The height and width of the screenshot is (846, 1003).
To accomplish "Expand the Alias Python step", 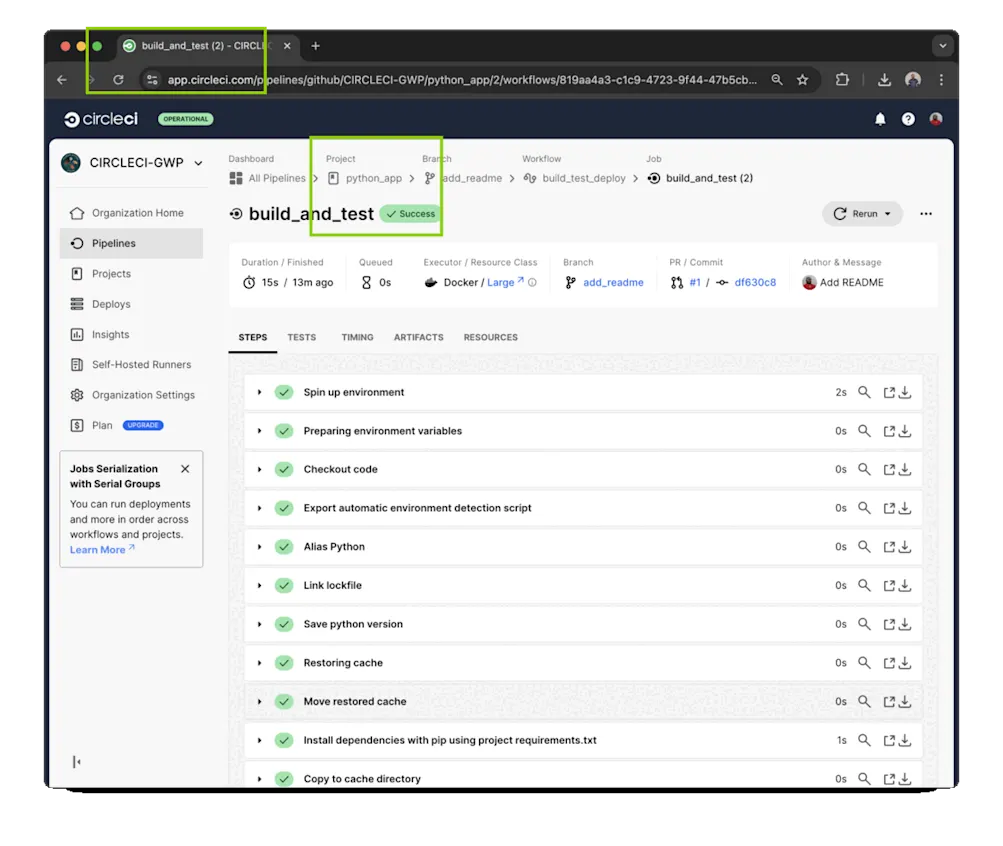I will pyautogui.click(x=259, y=547).
